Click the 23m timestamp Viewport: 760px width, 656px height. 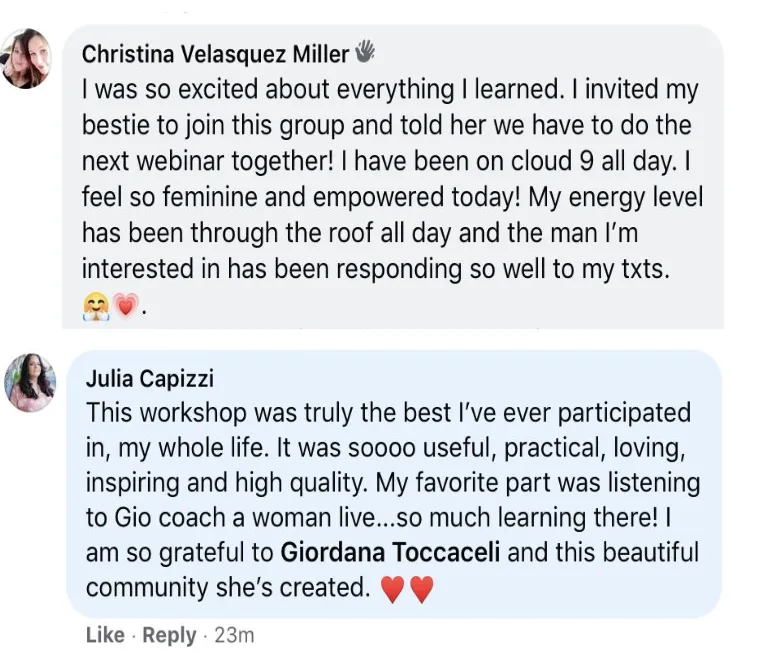(x=234, y=635)
